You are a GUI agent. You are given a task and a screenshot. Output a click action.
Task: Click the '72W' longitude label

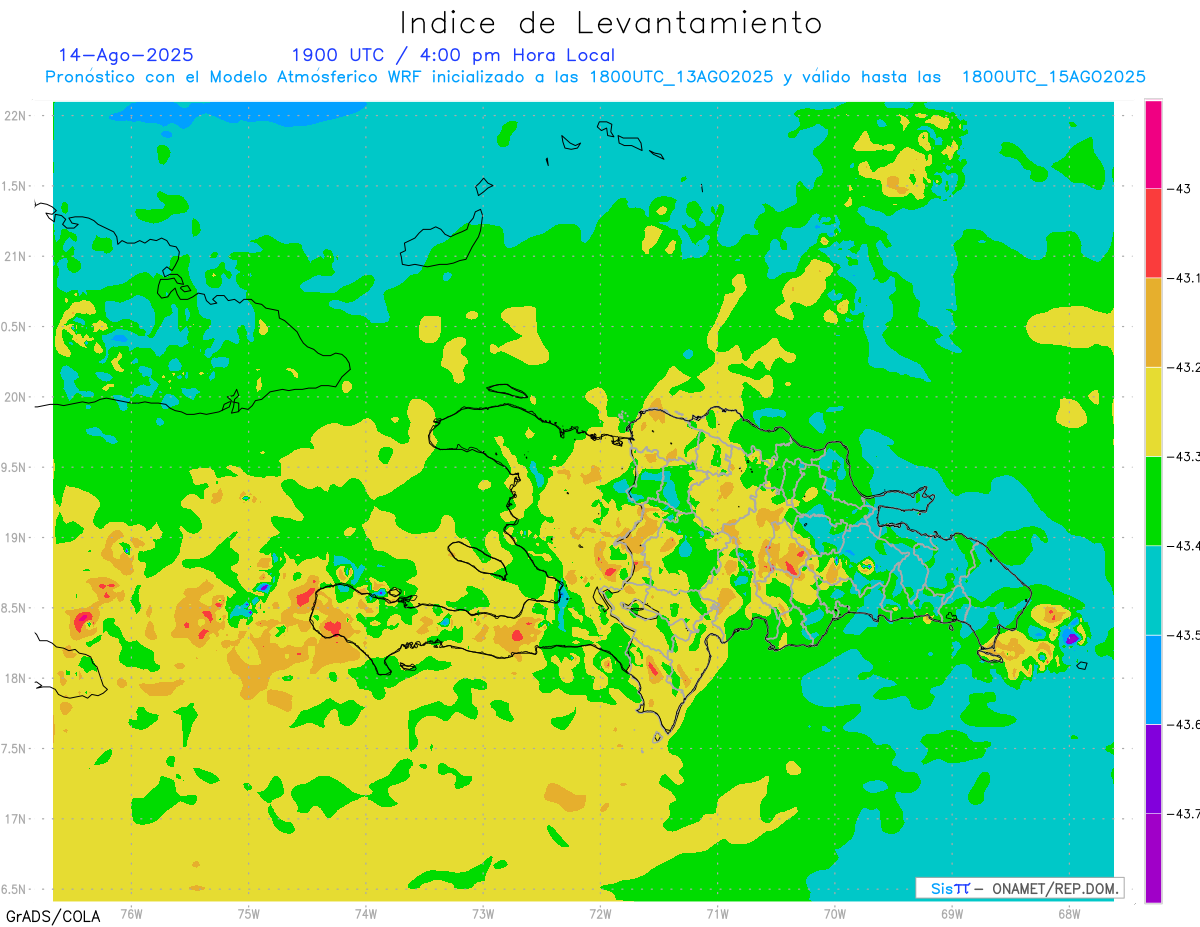[x=600, y=913]
